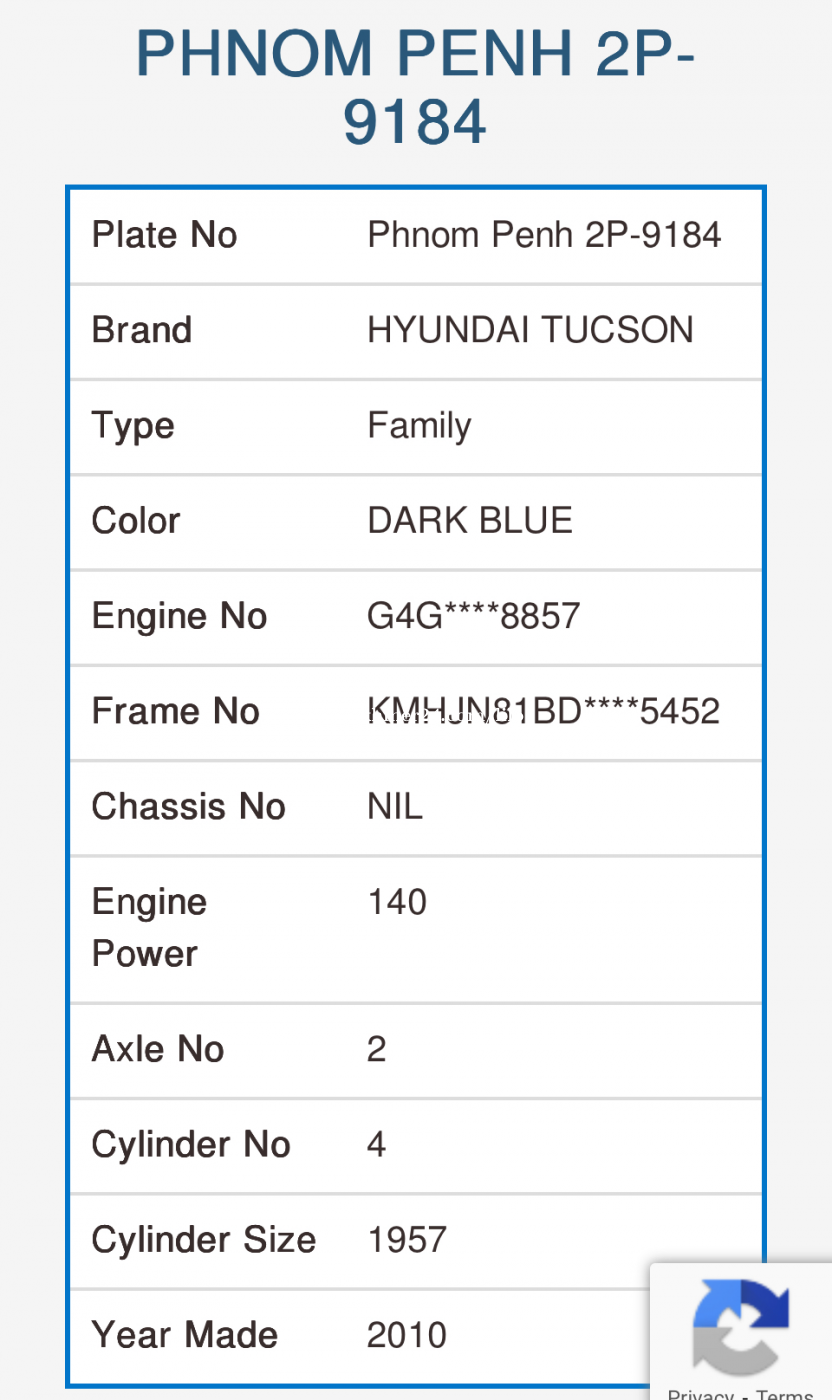Click the Engine Power row label
The height and width of the screenshot is (1400, 832).
149,928
